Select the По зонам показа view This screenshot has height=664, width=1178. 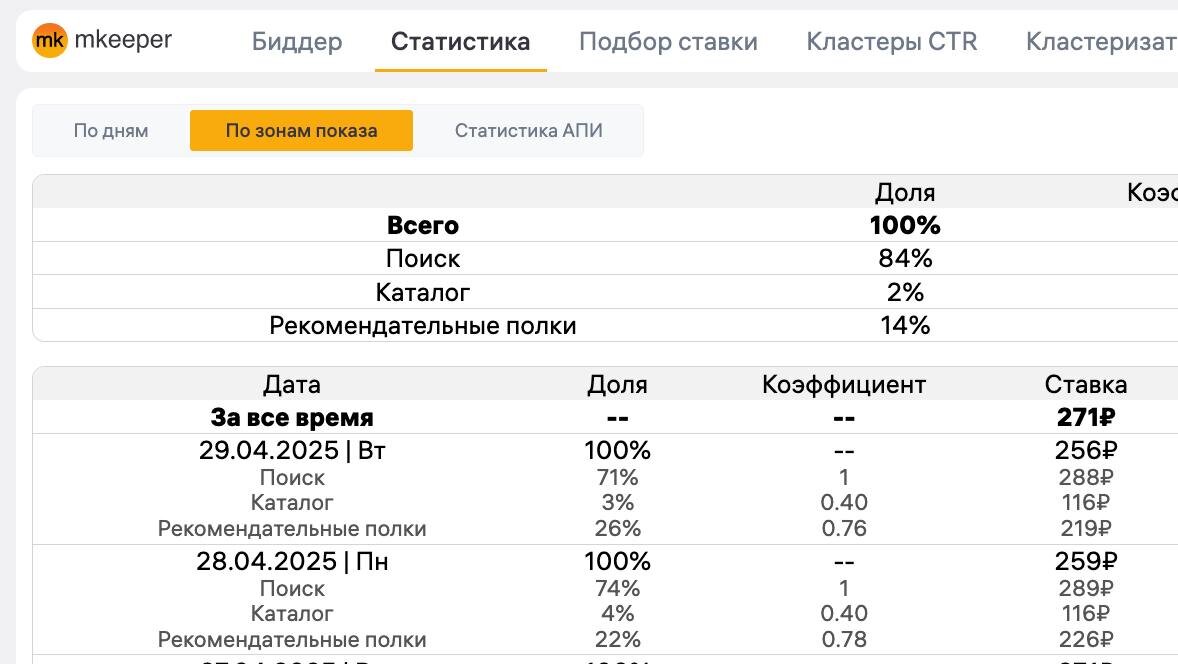(x=301, y=131)
